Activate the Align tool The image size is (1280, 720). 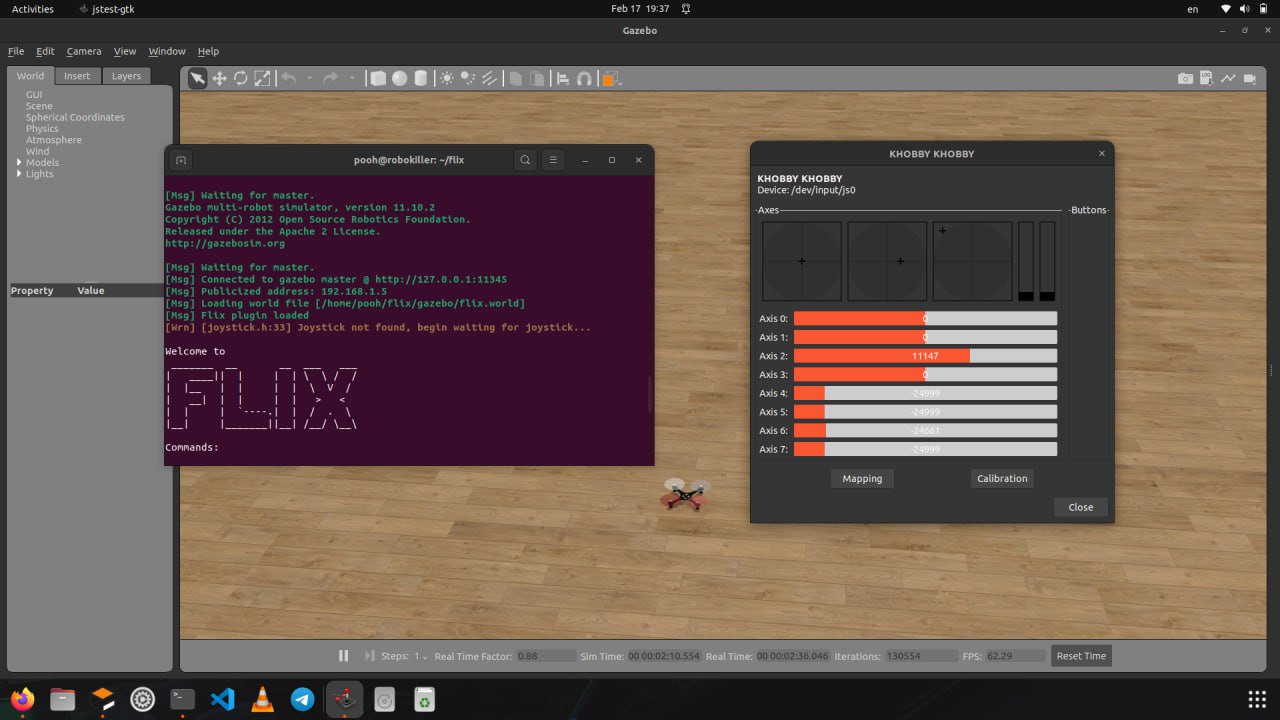(563, 78)
